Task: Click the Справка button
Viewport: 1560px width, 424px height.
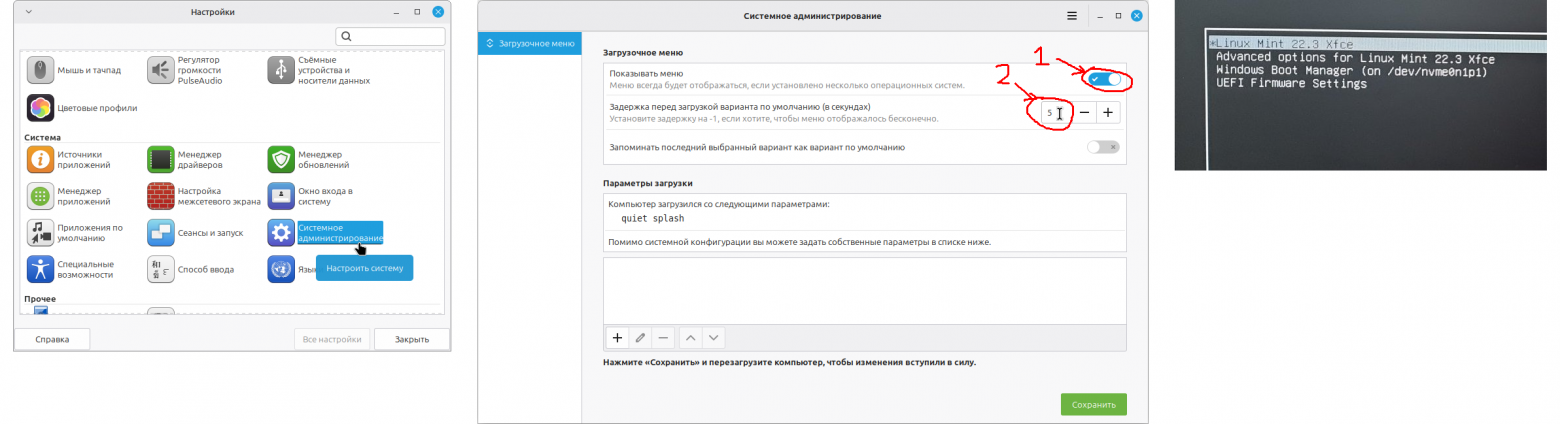Action: (52, 339)
